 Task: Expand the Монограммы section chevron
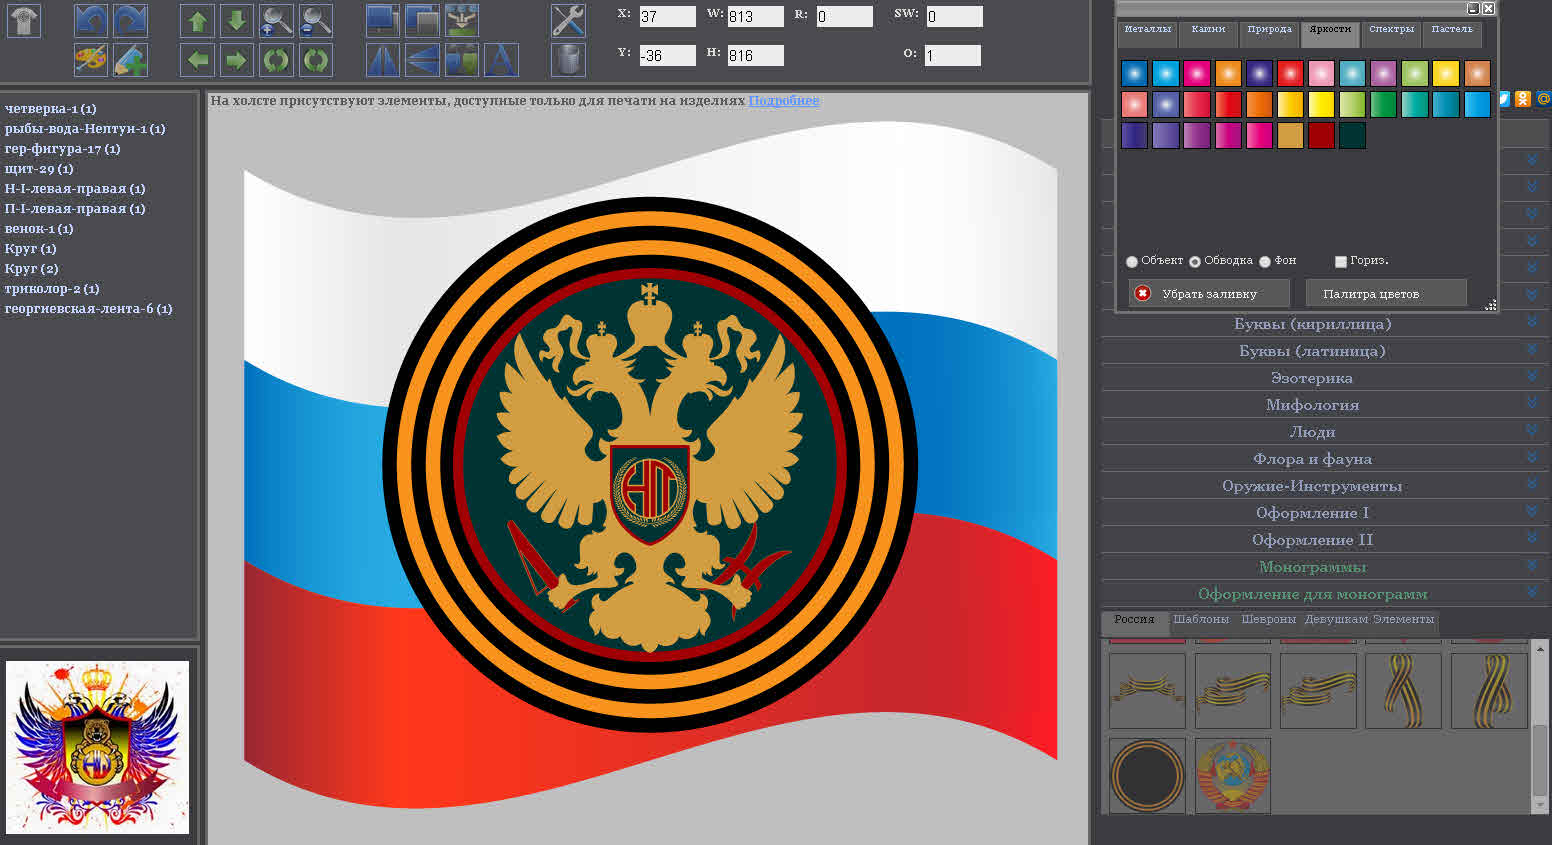pyautogui.click(x=1531, y=565)
